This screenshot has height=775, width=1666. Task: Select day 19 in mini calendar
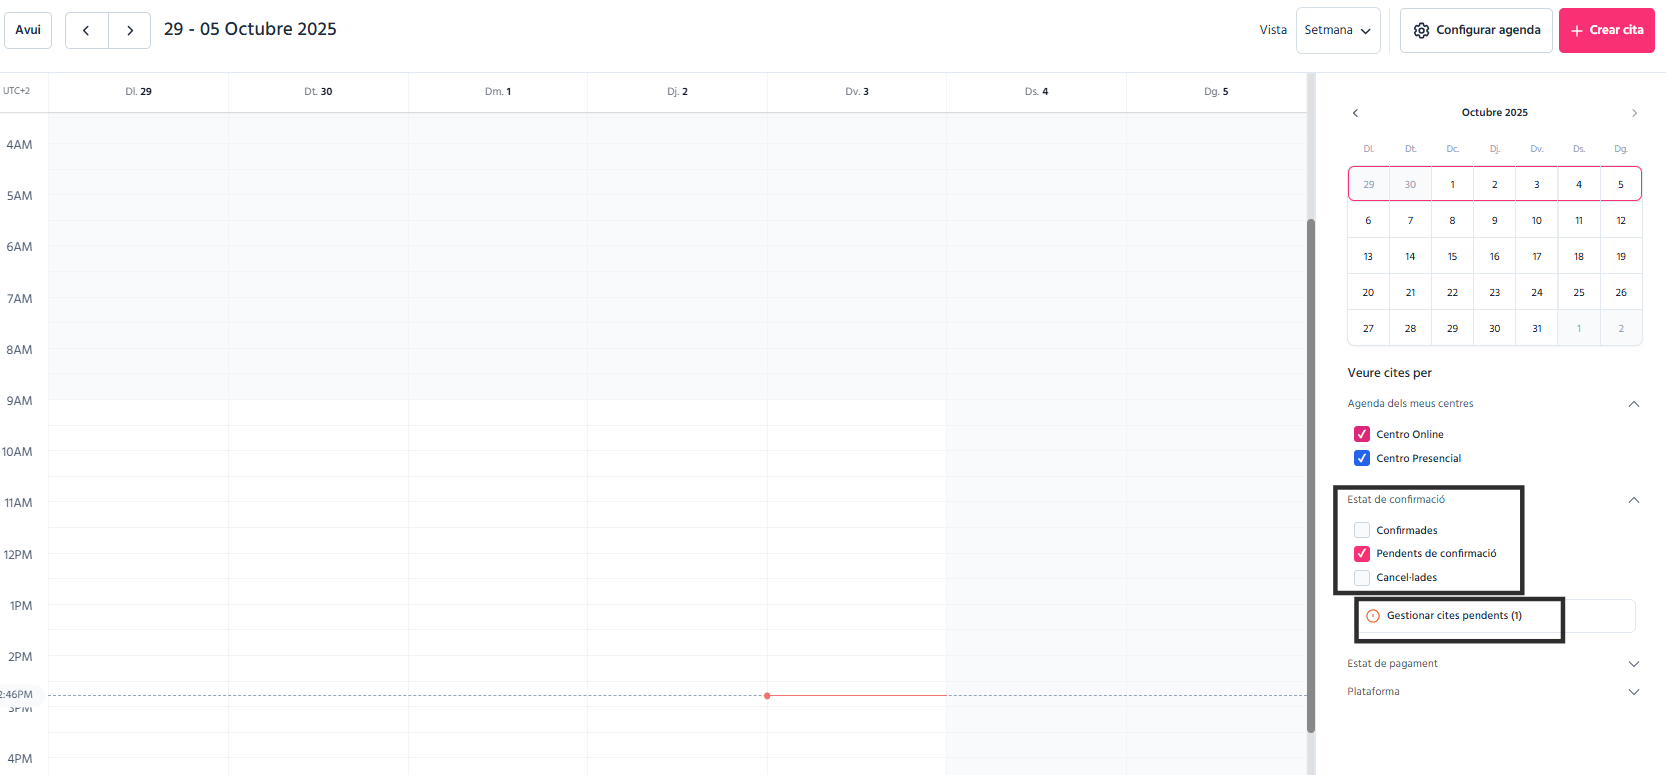click(1621, 257)
